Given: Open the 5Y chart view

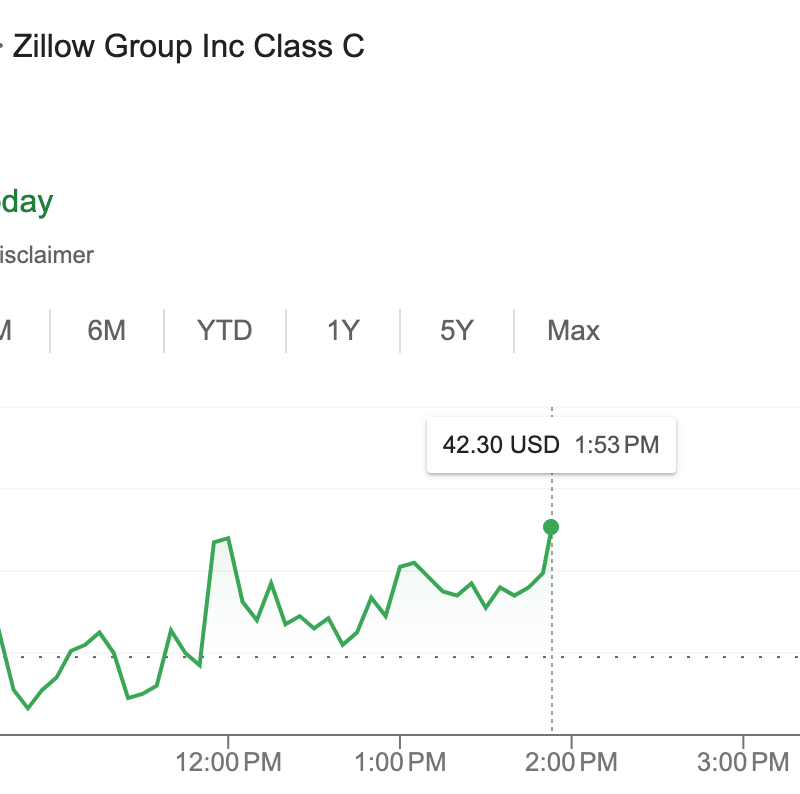Looking at the screenshot, I should click(456, 331).
